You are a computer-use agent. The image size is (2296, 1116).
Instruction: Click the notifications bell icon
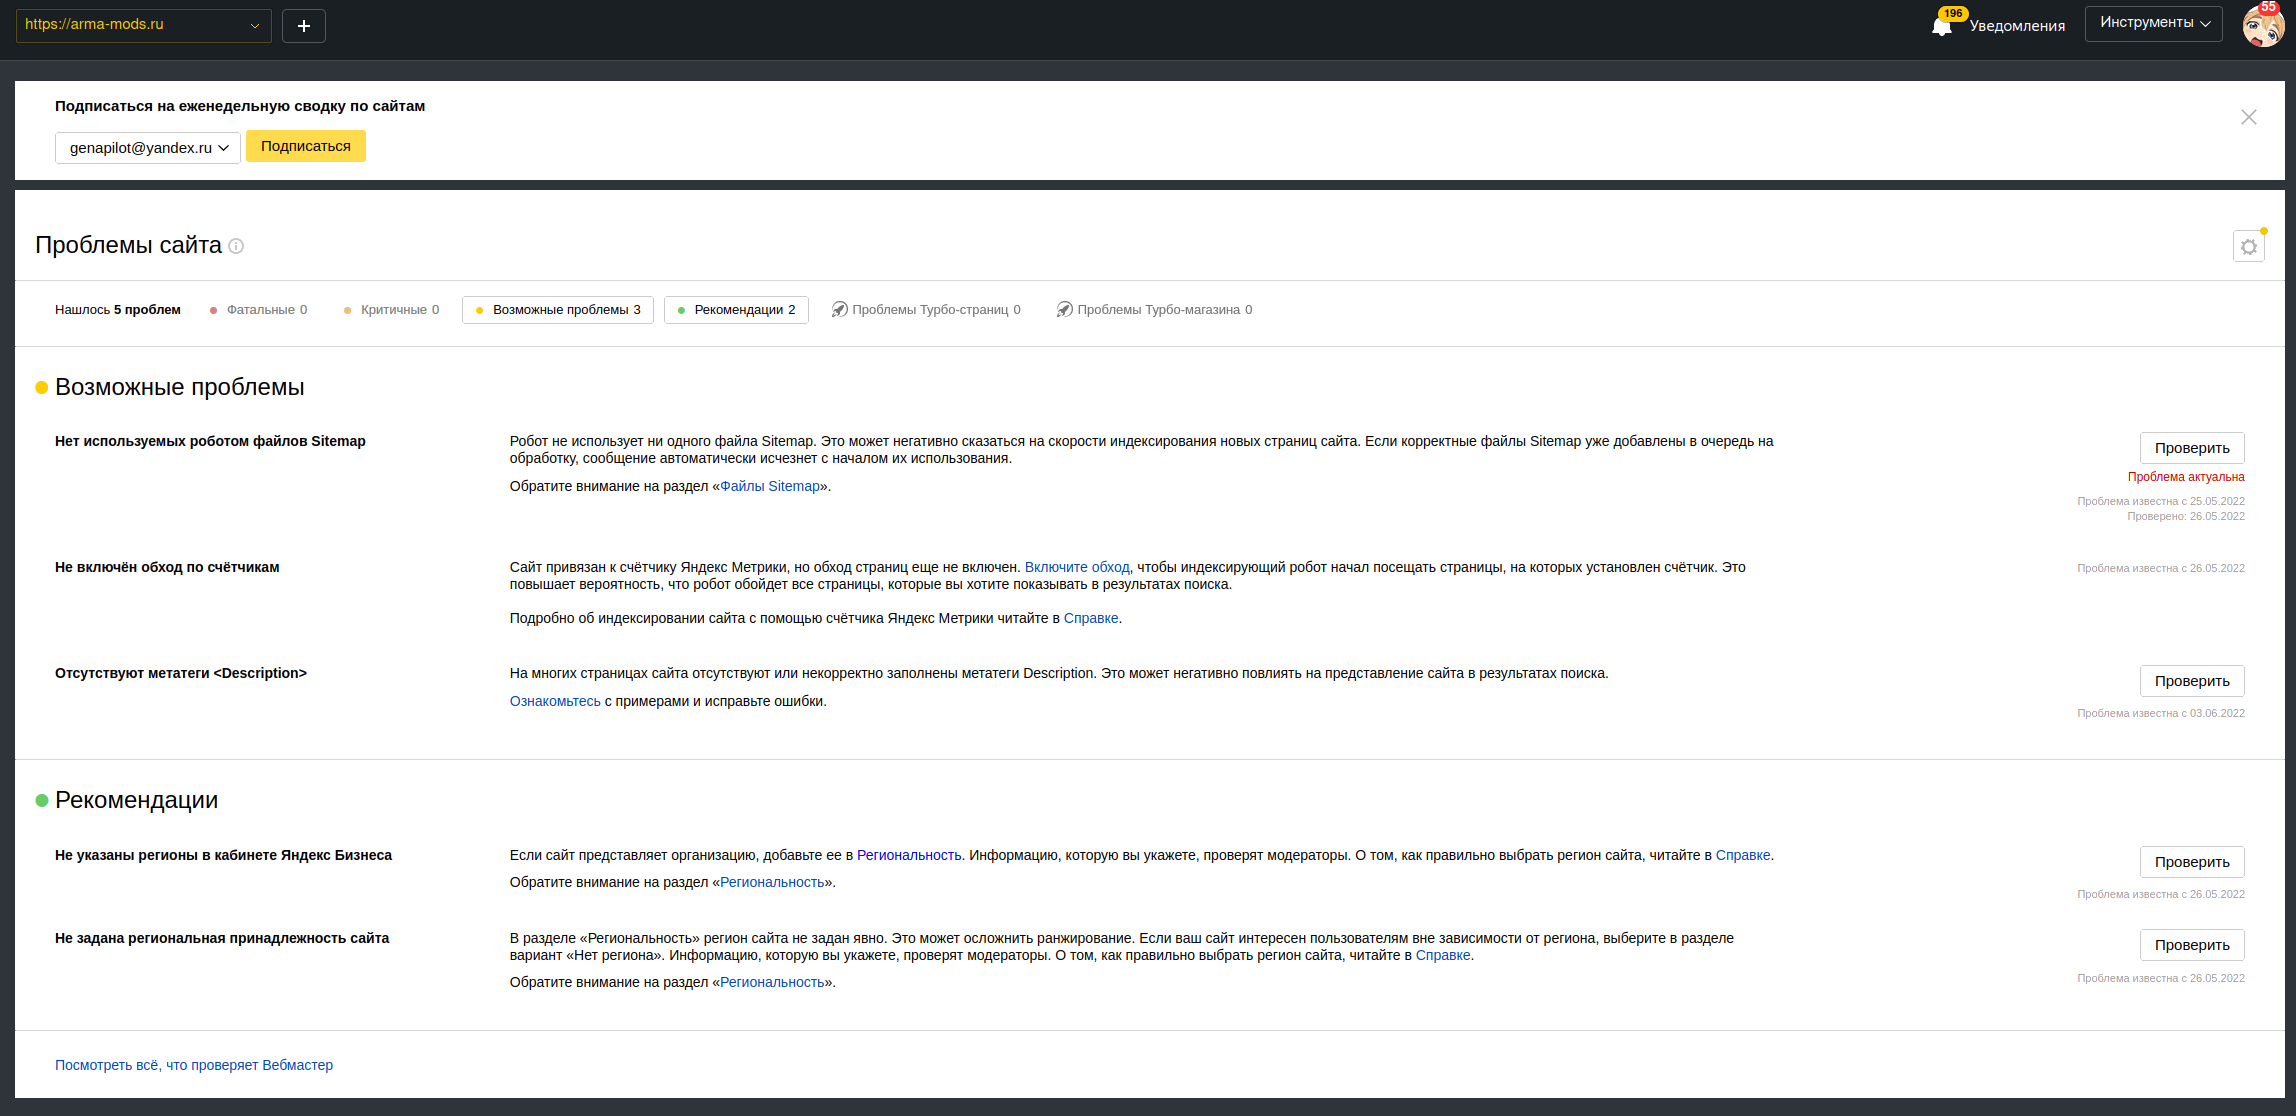point(1941,26)
